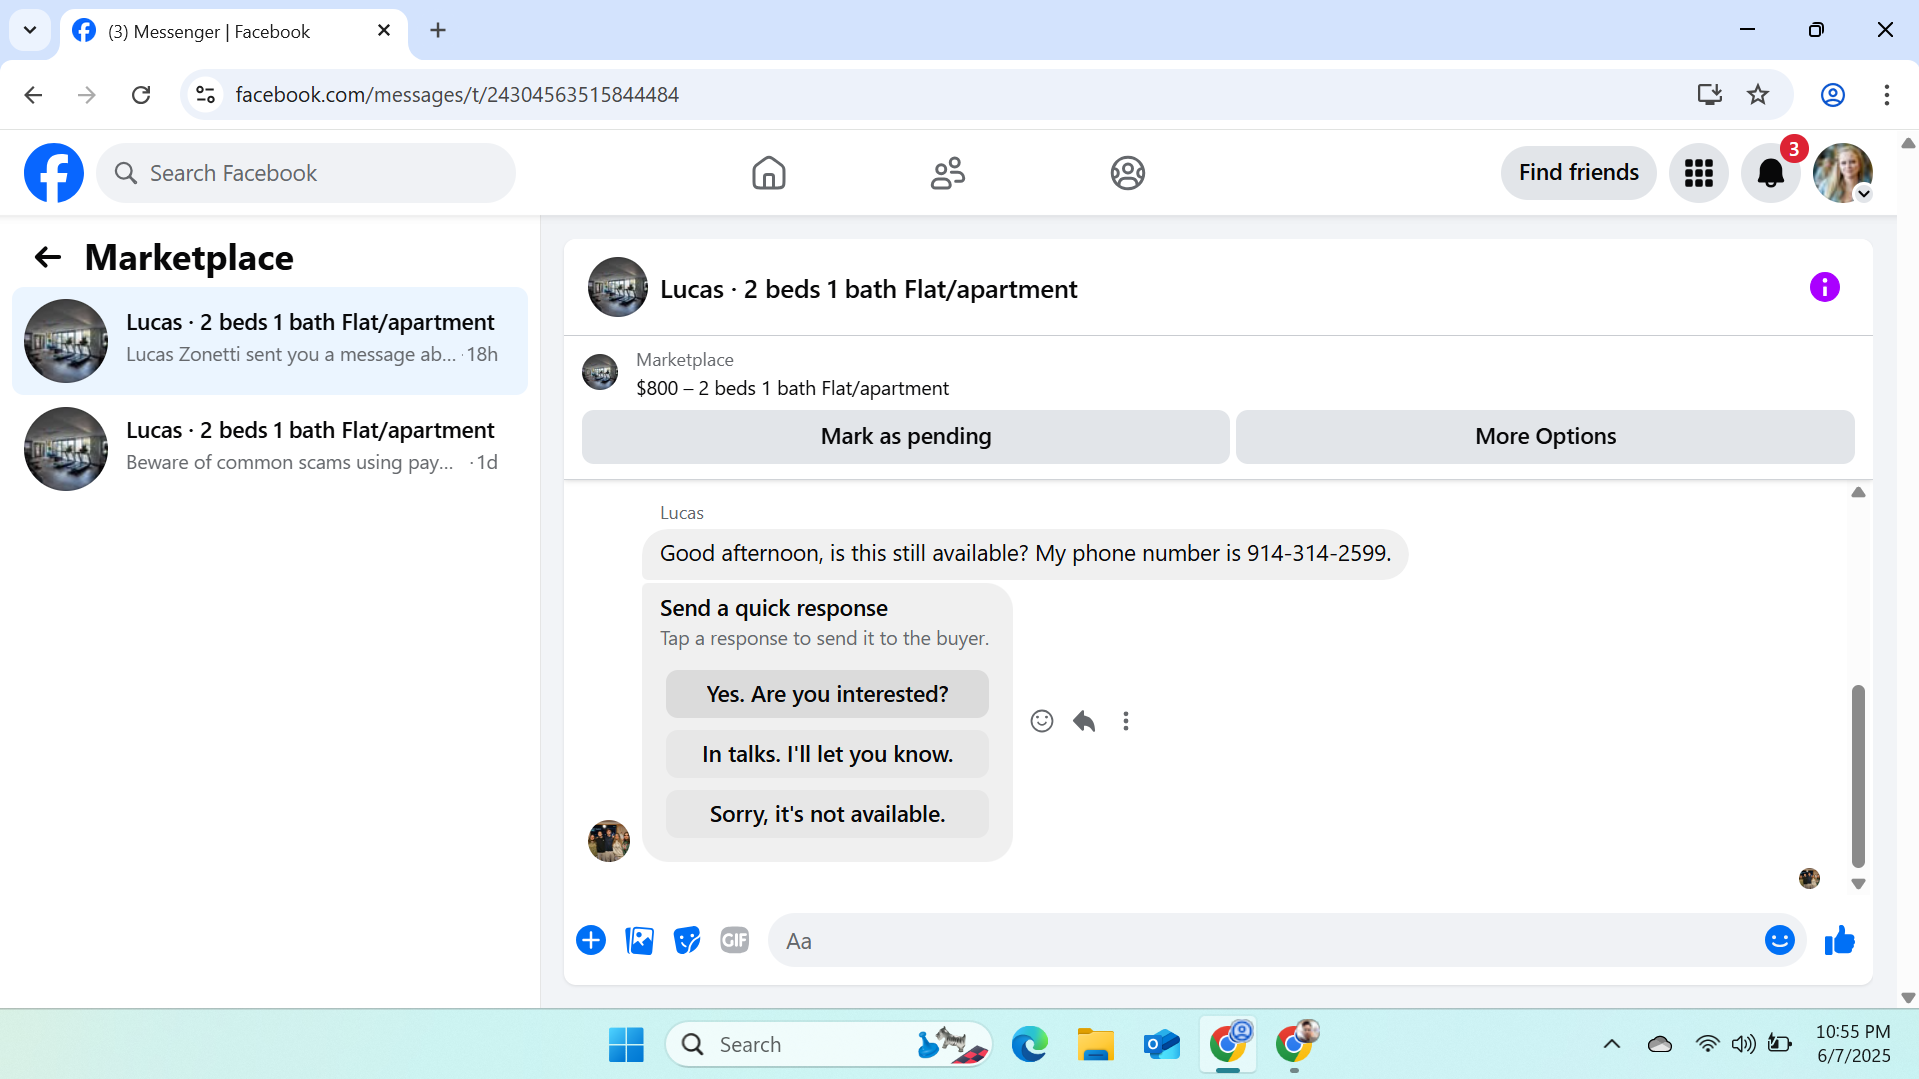The width and height of the screenshot is (1919, 1079).
Task: React to message with emoji icon
Action: pos(1041,721)
